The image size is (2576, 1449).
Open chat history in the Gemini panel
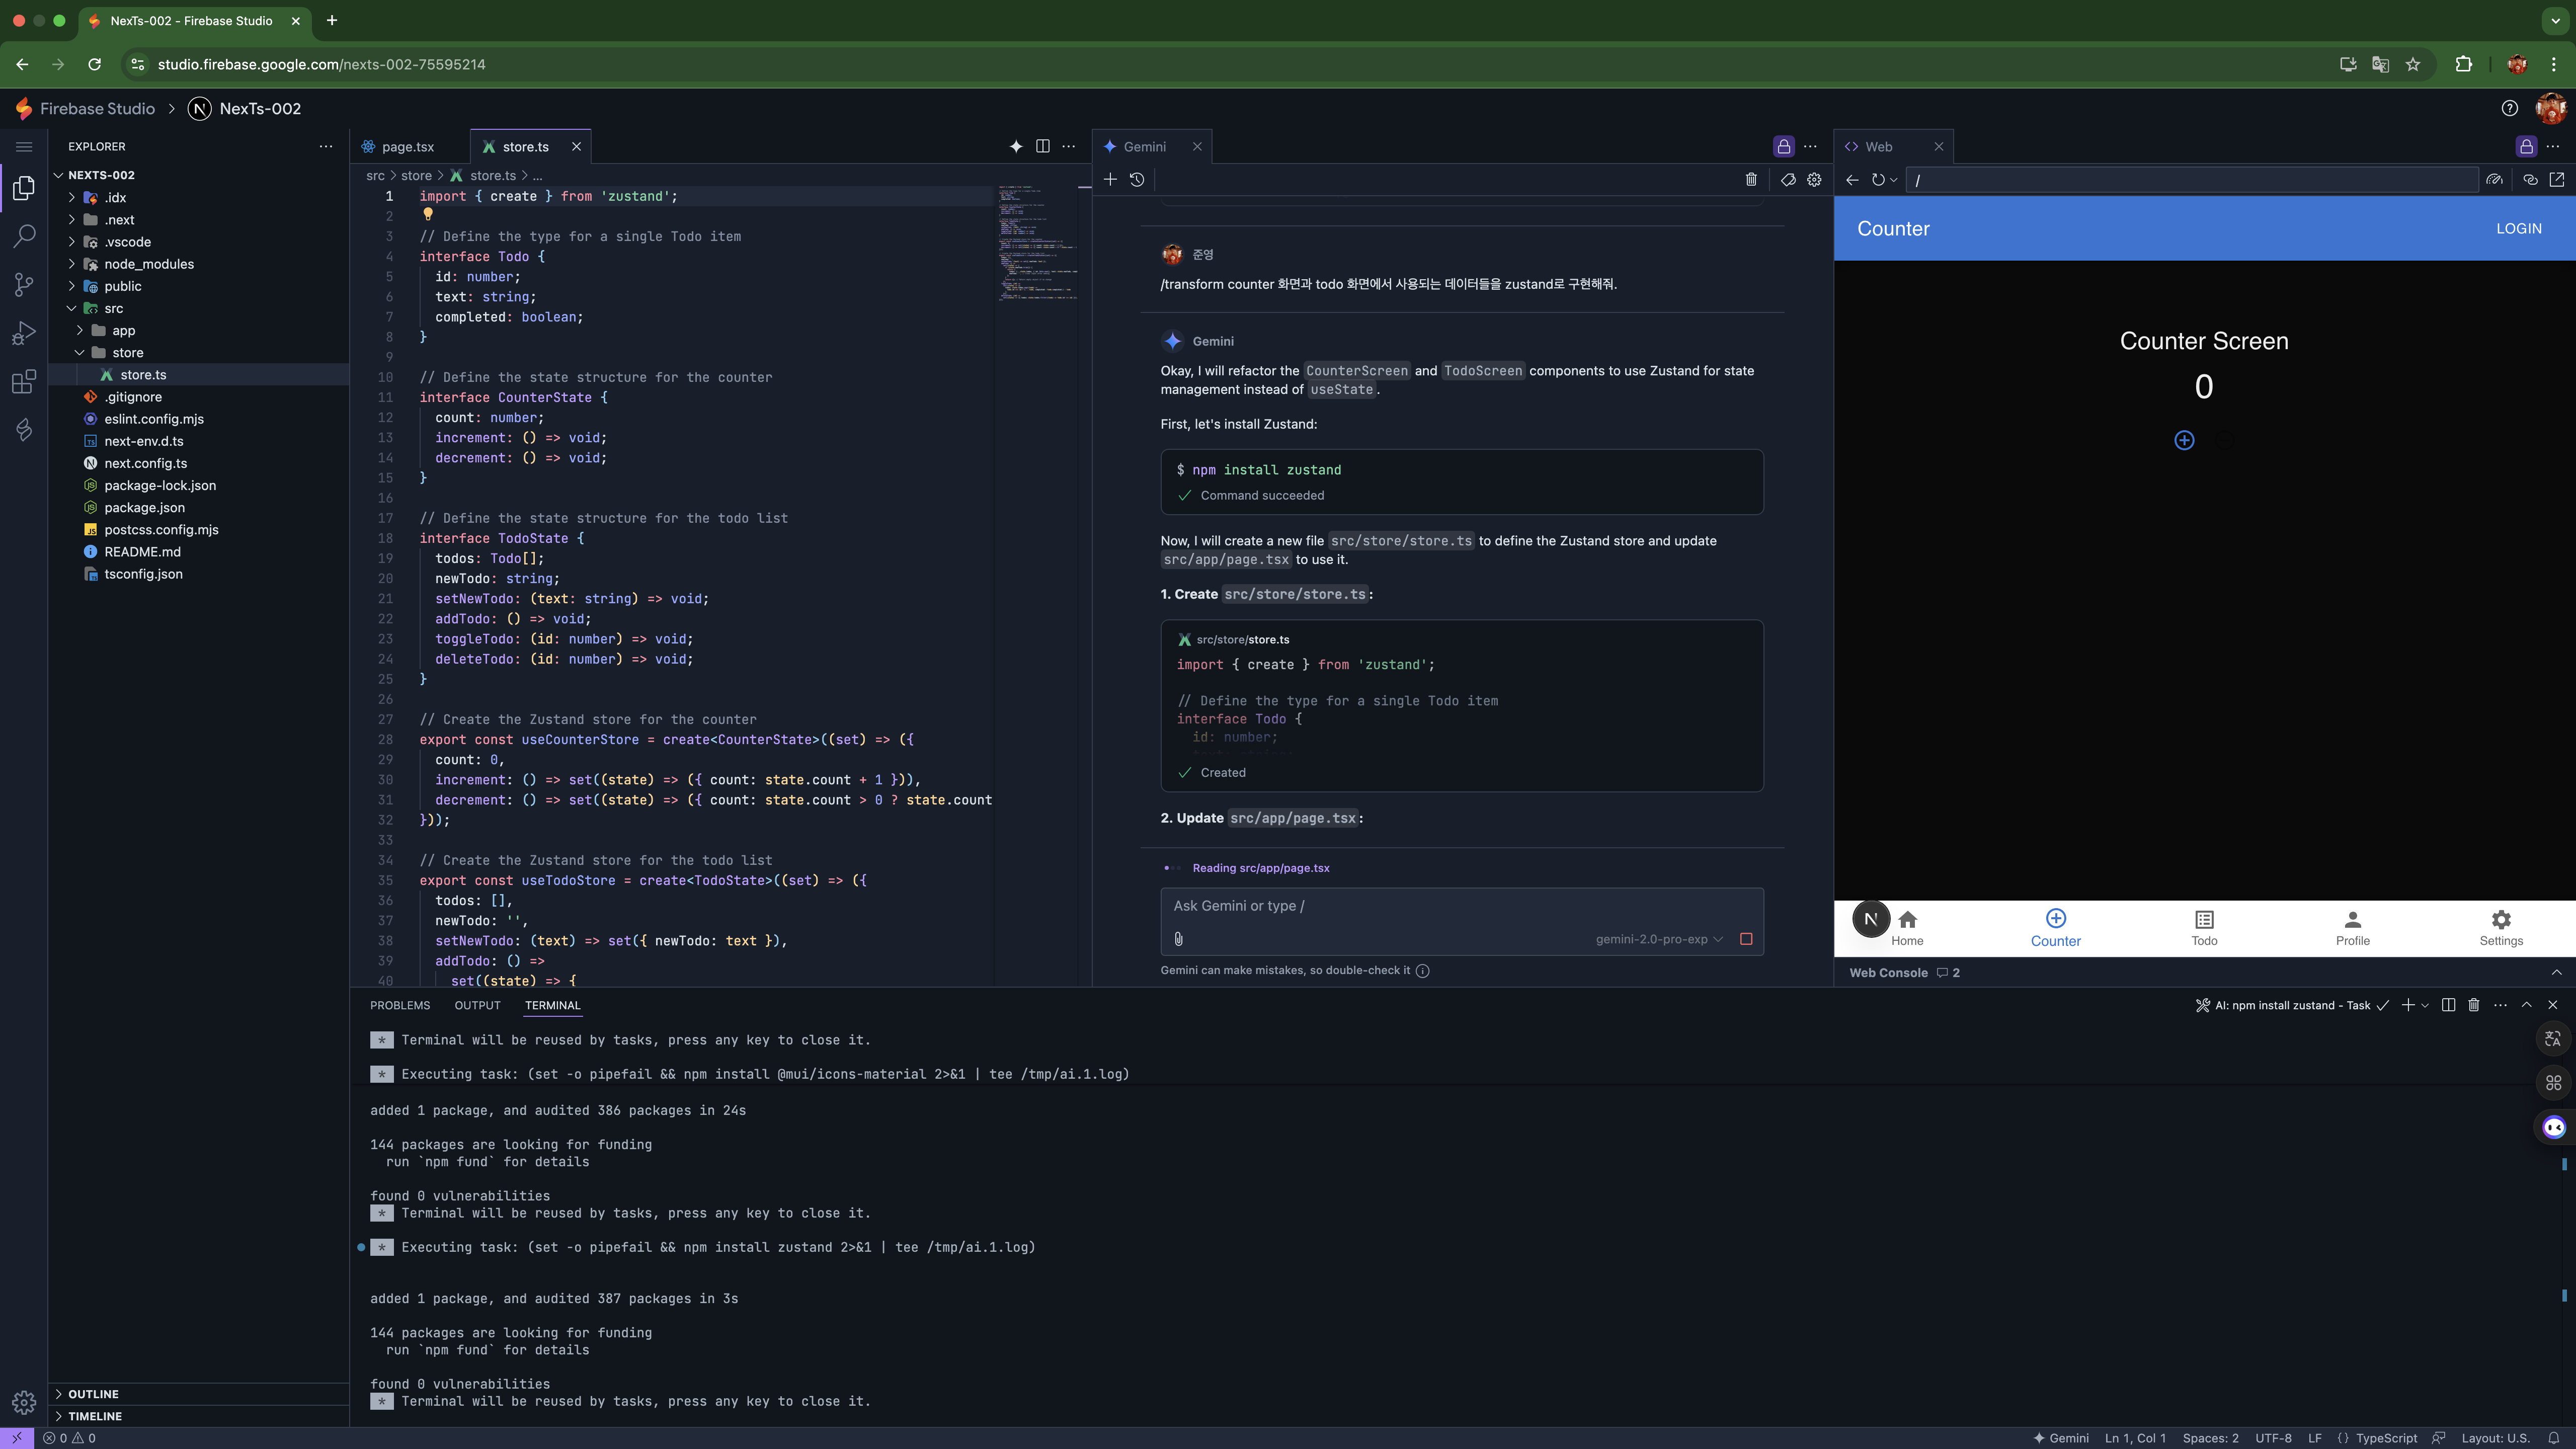tap(1137, 180)
